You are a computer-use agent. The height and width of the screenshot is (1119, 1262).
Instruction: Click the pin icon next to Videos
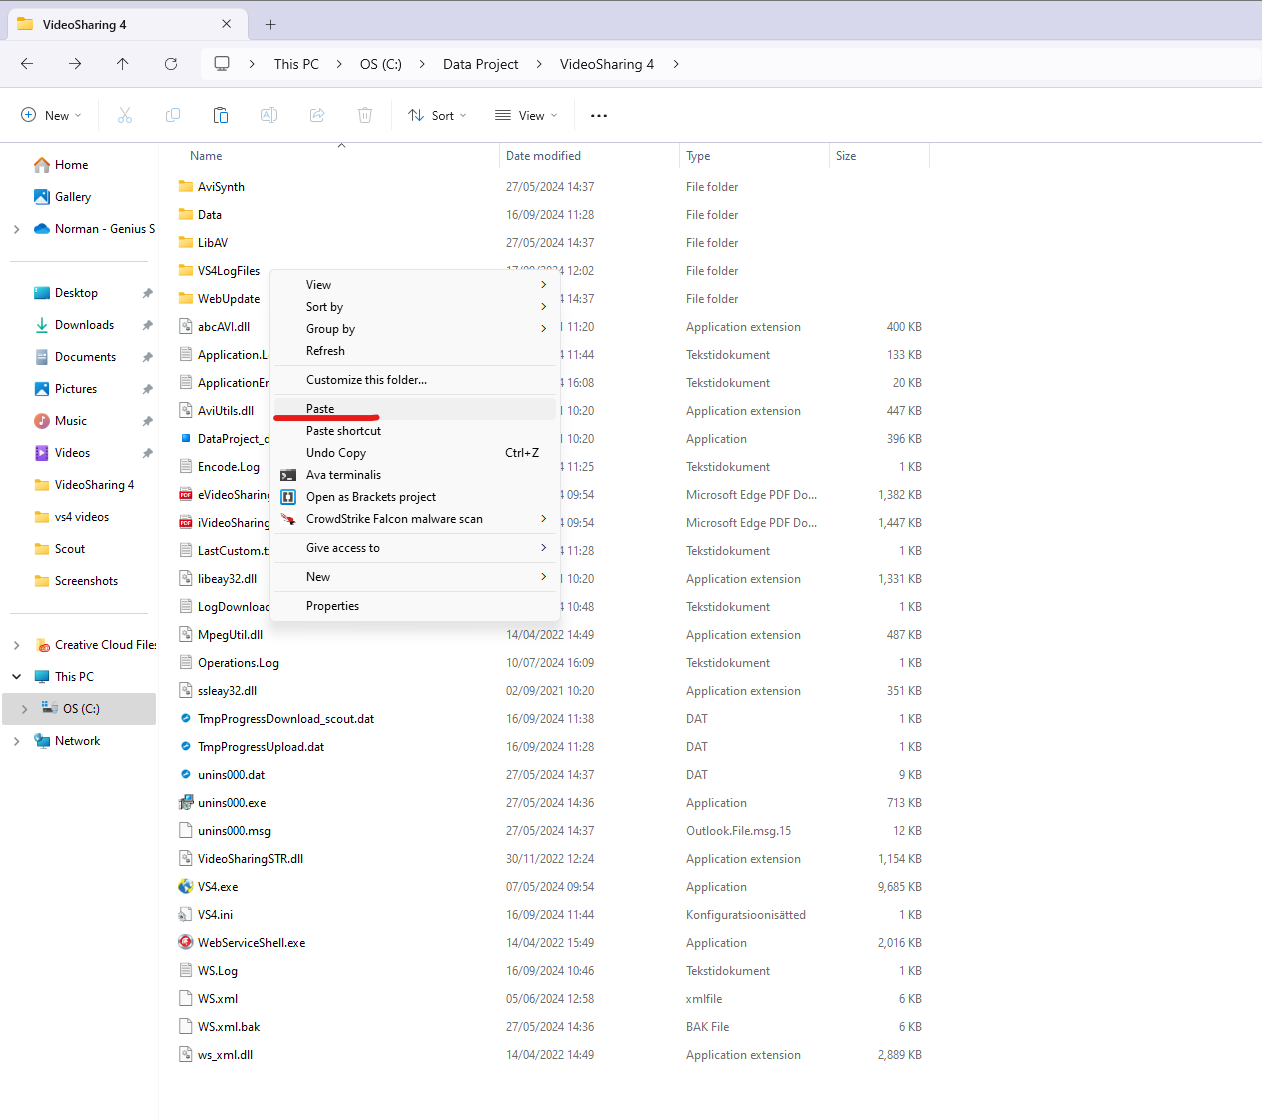(x=147, y=453)
